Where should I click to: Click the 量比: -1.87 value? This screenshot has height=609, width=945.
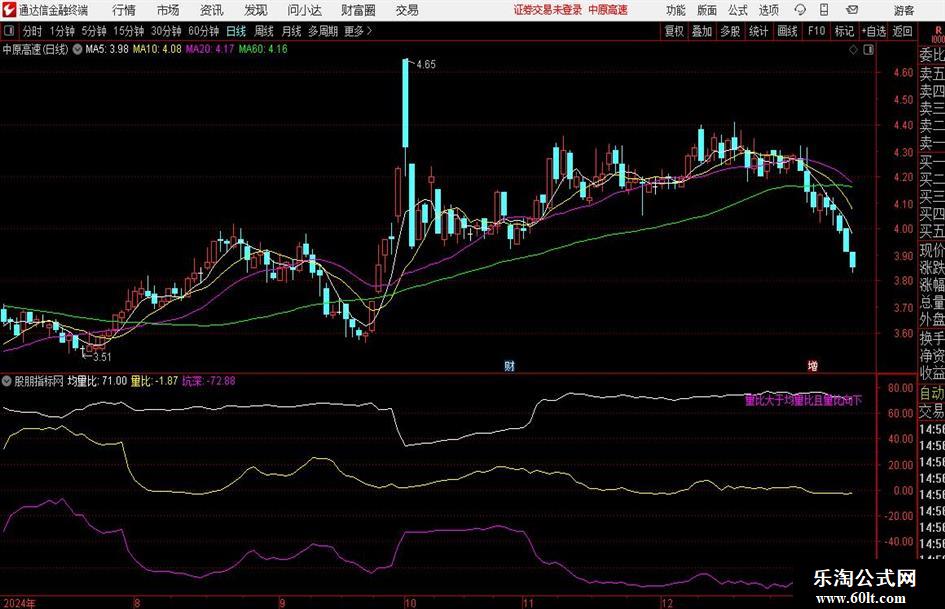click(x=154, y=381)
